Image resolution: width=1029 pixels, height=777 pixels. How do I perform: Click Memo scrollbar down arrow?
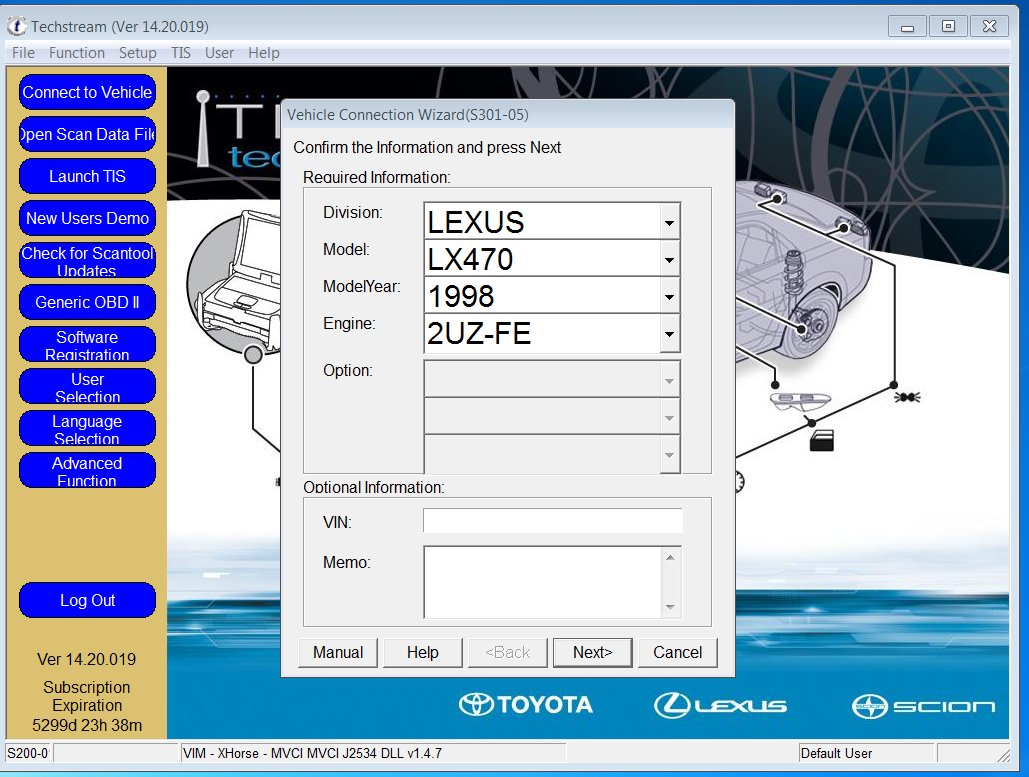click(670, 607)
